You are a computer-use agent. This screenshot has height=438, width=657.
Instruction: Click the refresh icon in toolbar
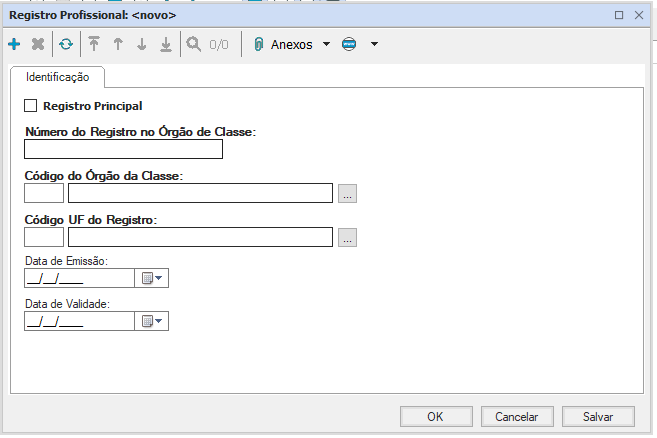pyautogui.click(x=65, y=45)
